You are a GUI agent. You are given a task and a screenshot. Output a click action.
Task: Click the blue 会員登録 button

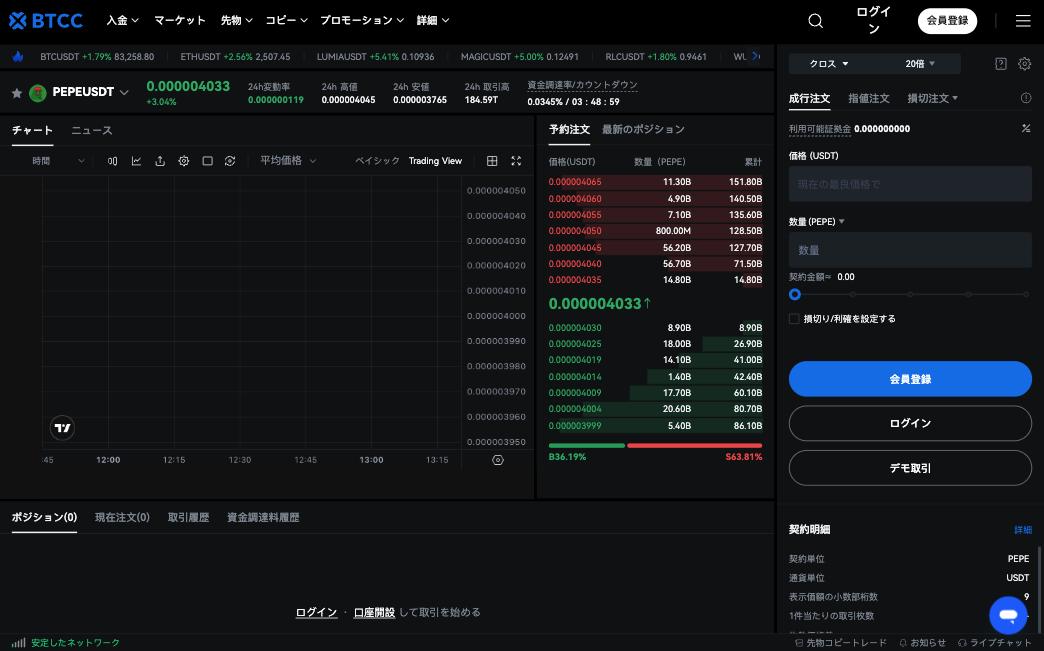coord(910,379)
